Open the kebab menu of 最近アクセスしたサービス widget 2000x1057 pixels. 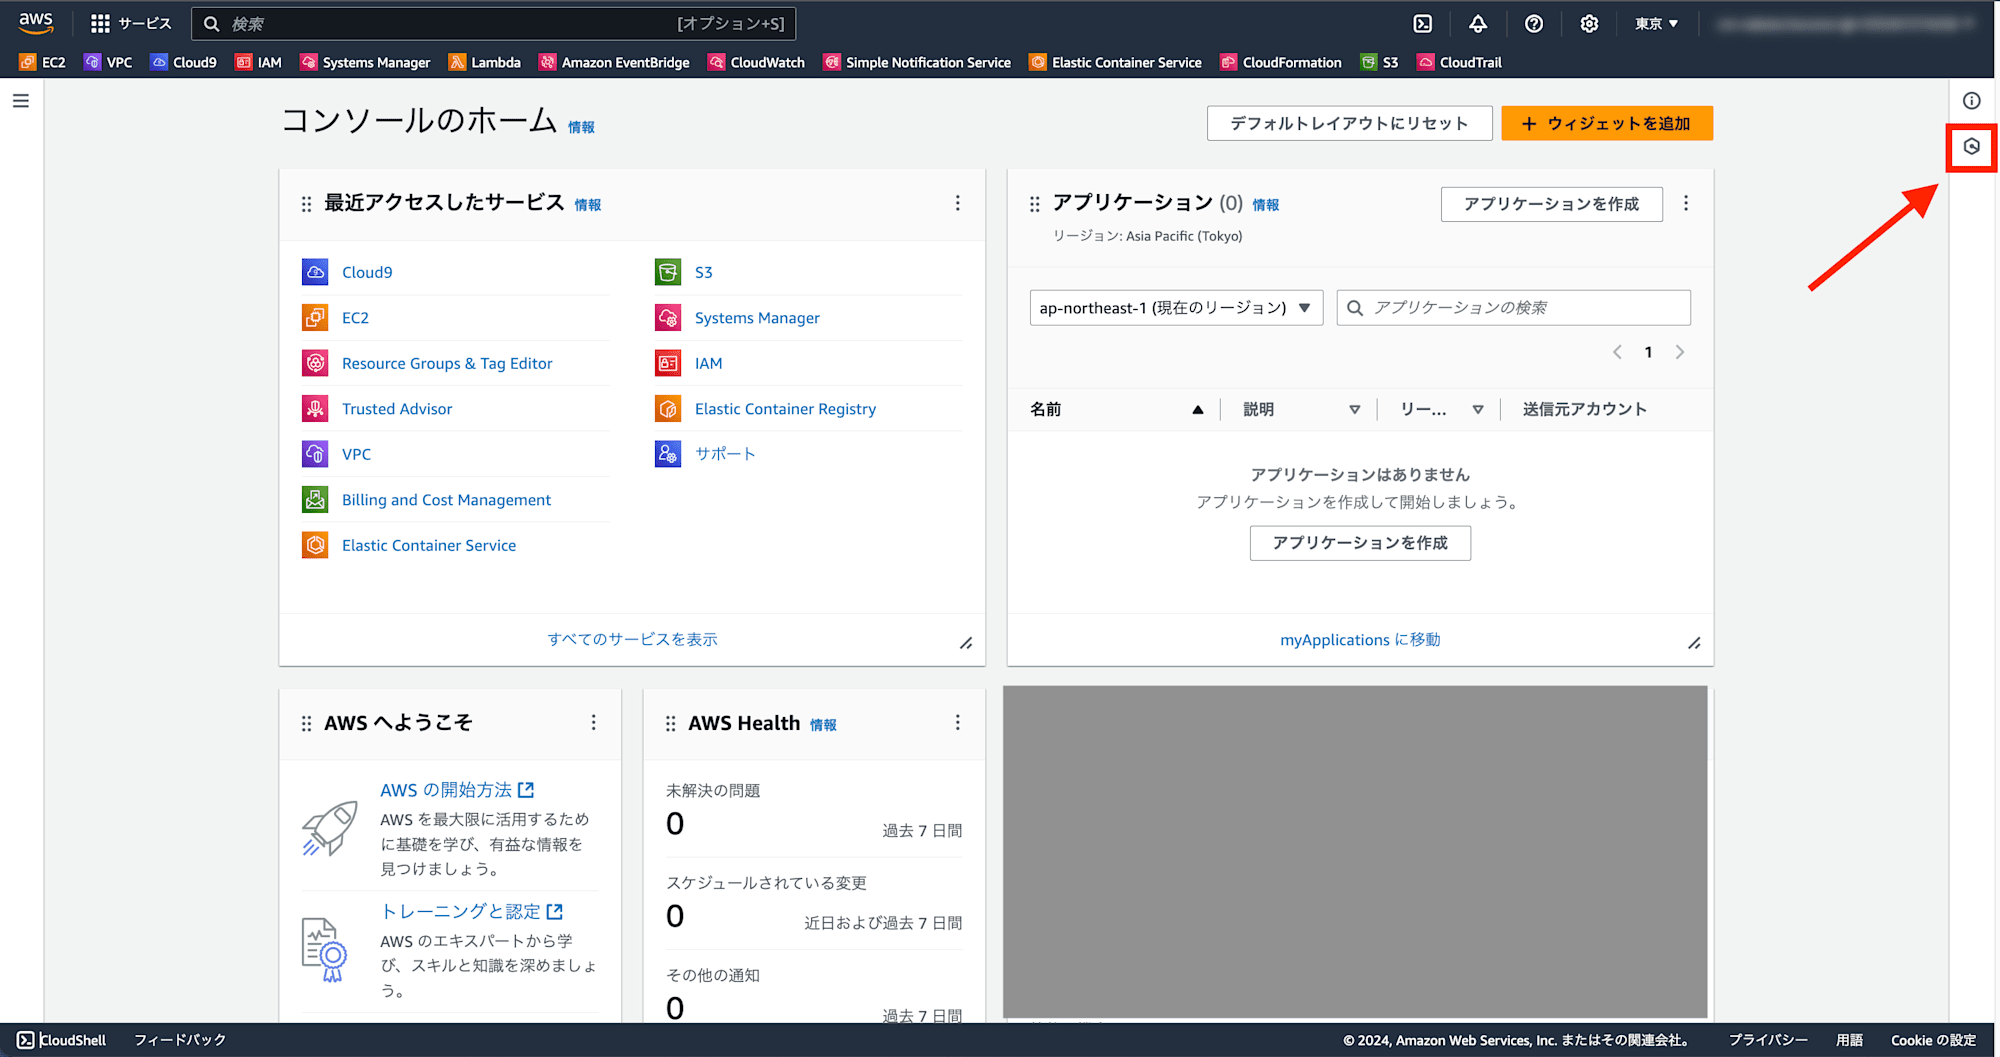tap(957, 203)
